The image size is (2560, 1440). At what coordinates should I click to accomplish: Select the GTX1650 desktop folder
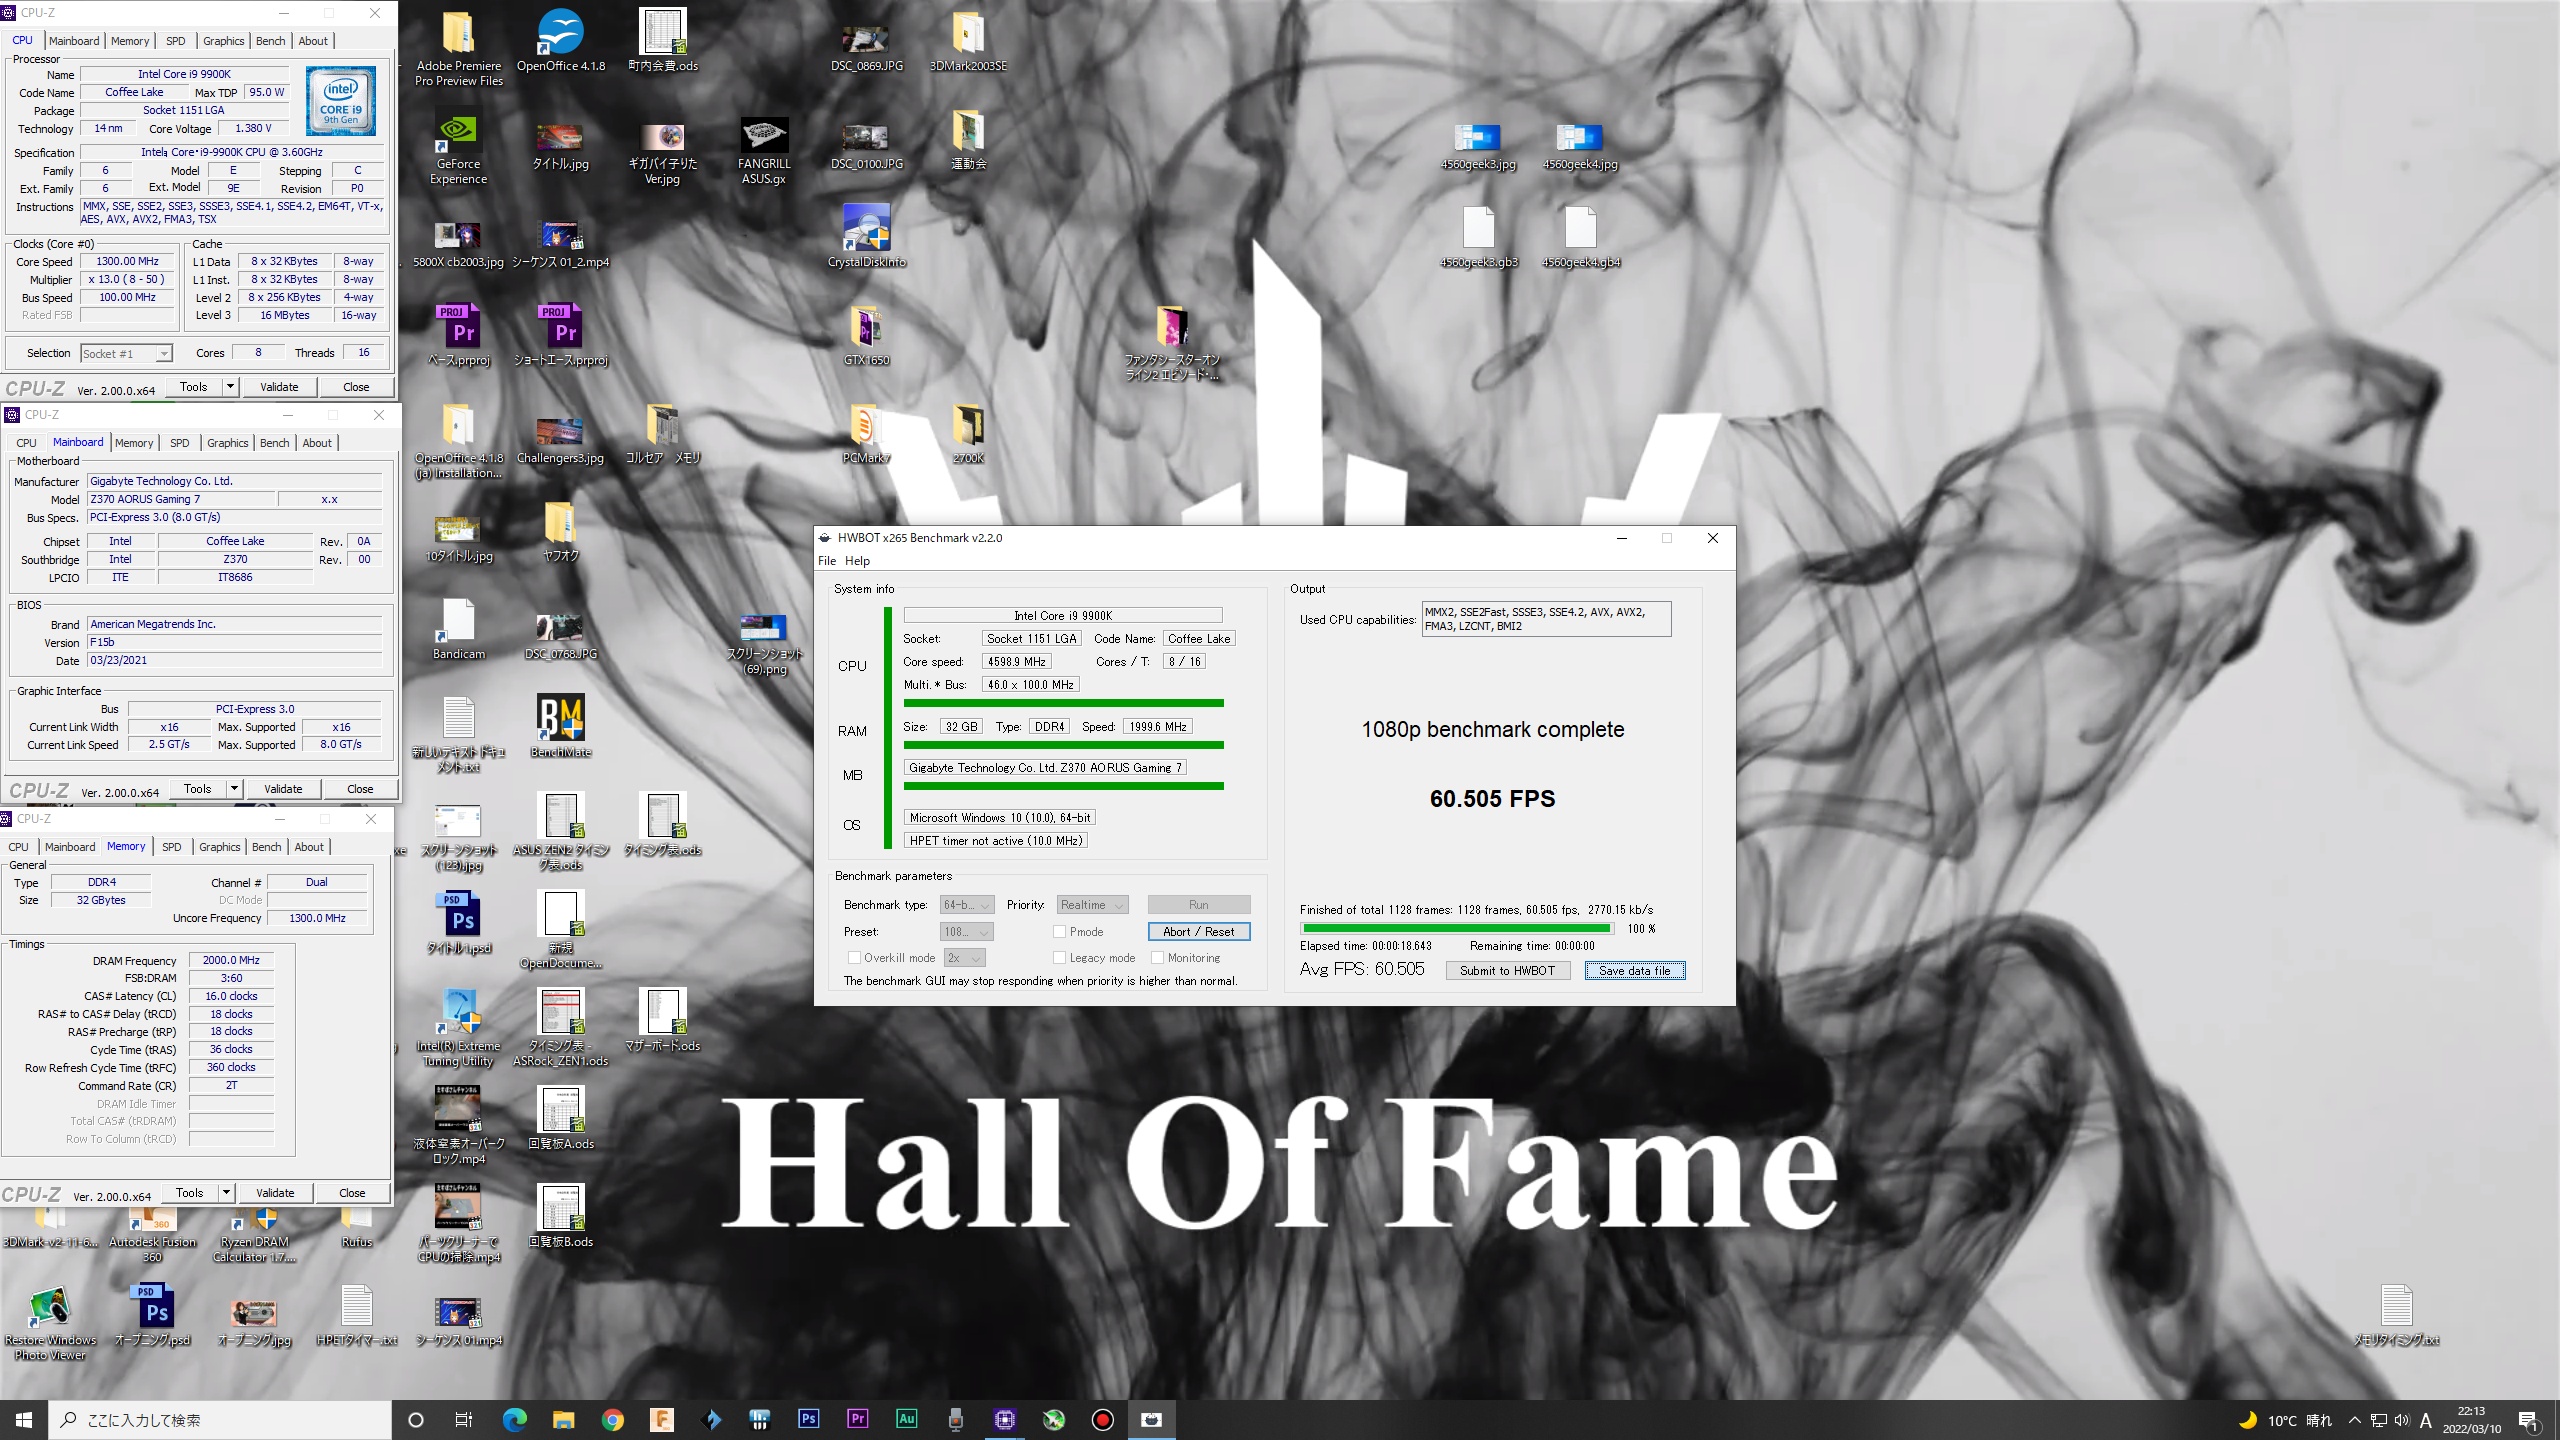pos(866,334)
